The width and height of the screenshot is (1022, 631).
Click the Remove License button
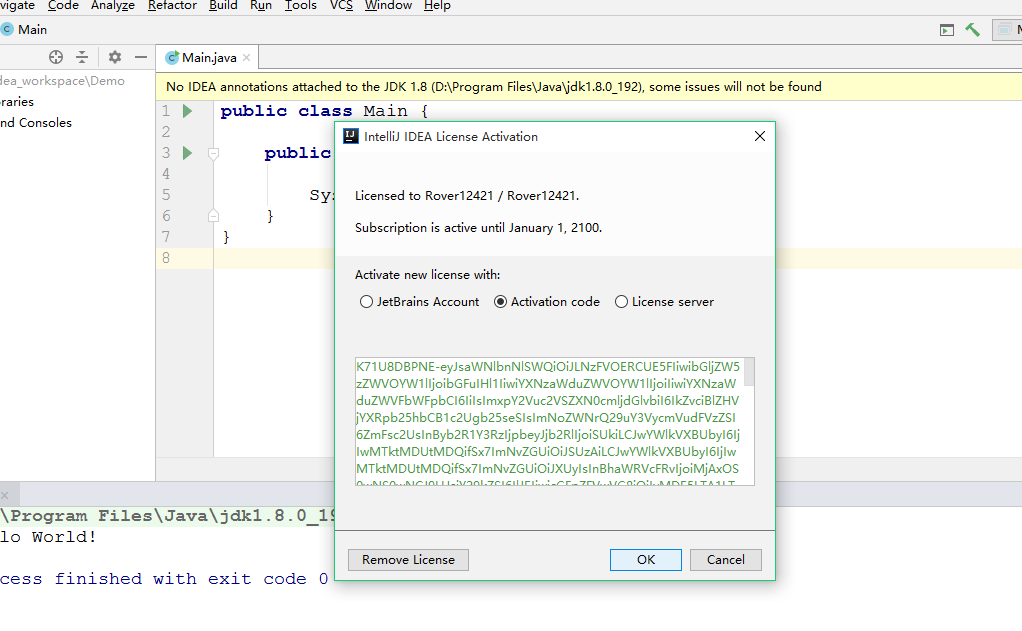point(408,560)
